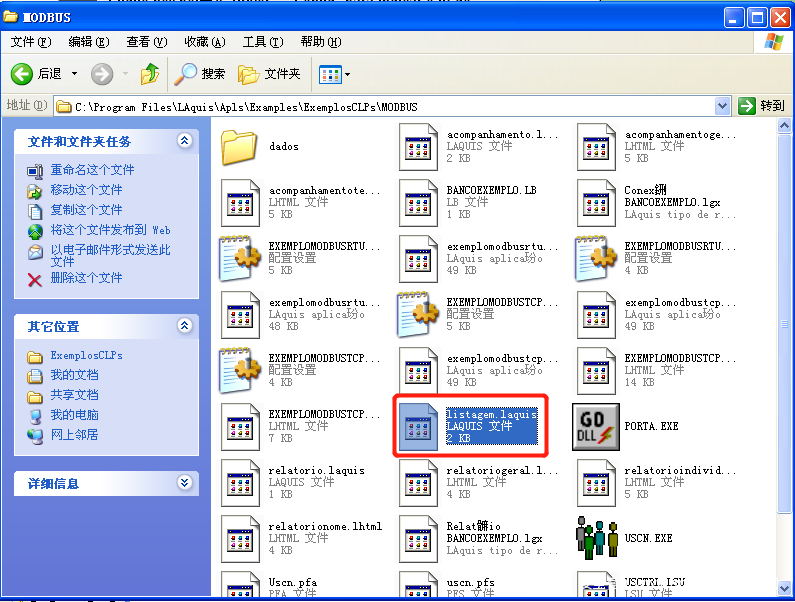
Task: Select the acompanhamentote... LHTML file name
Action: (x=324, y=191)
